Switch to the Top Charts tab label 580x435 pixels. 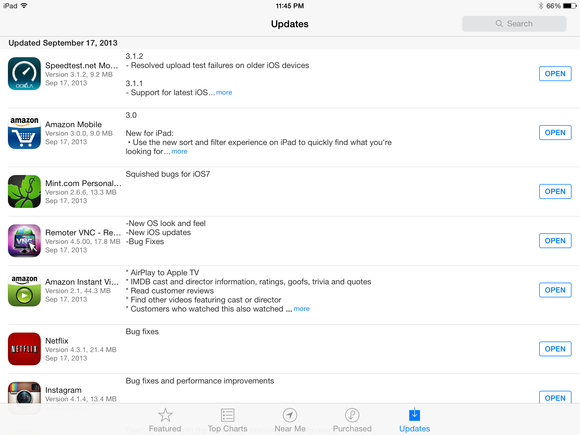227,429
